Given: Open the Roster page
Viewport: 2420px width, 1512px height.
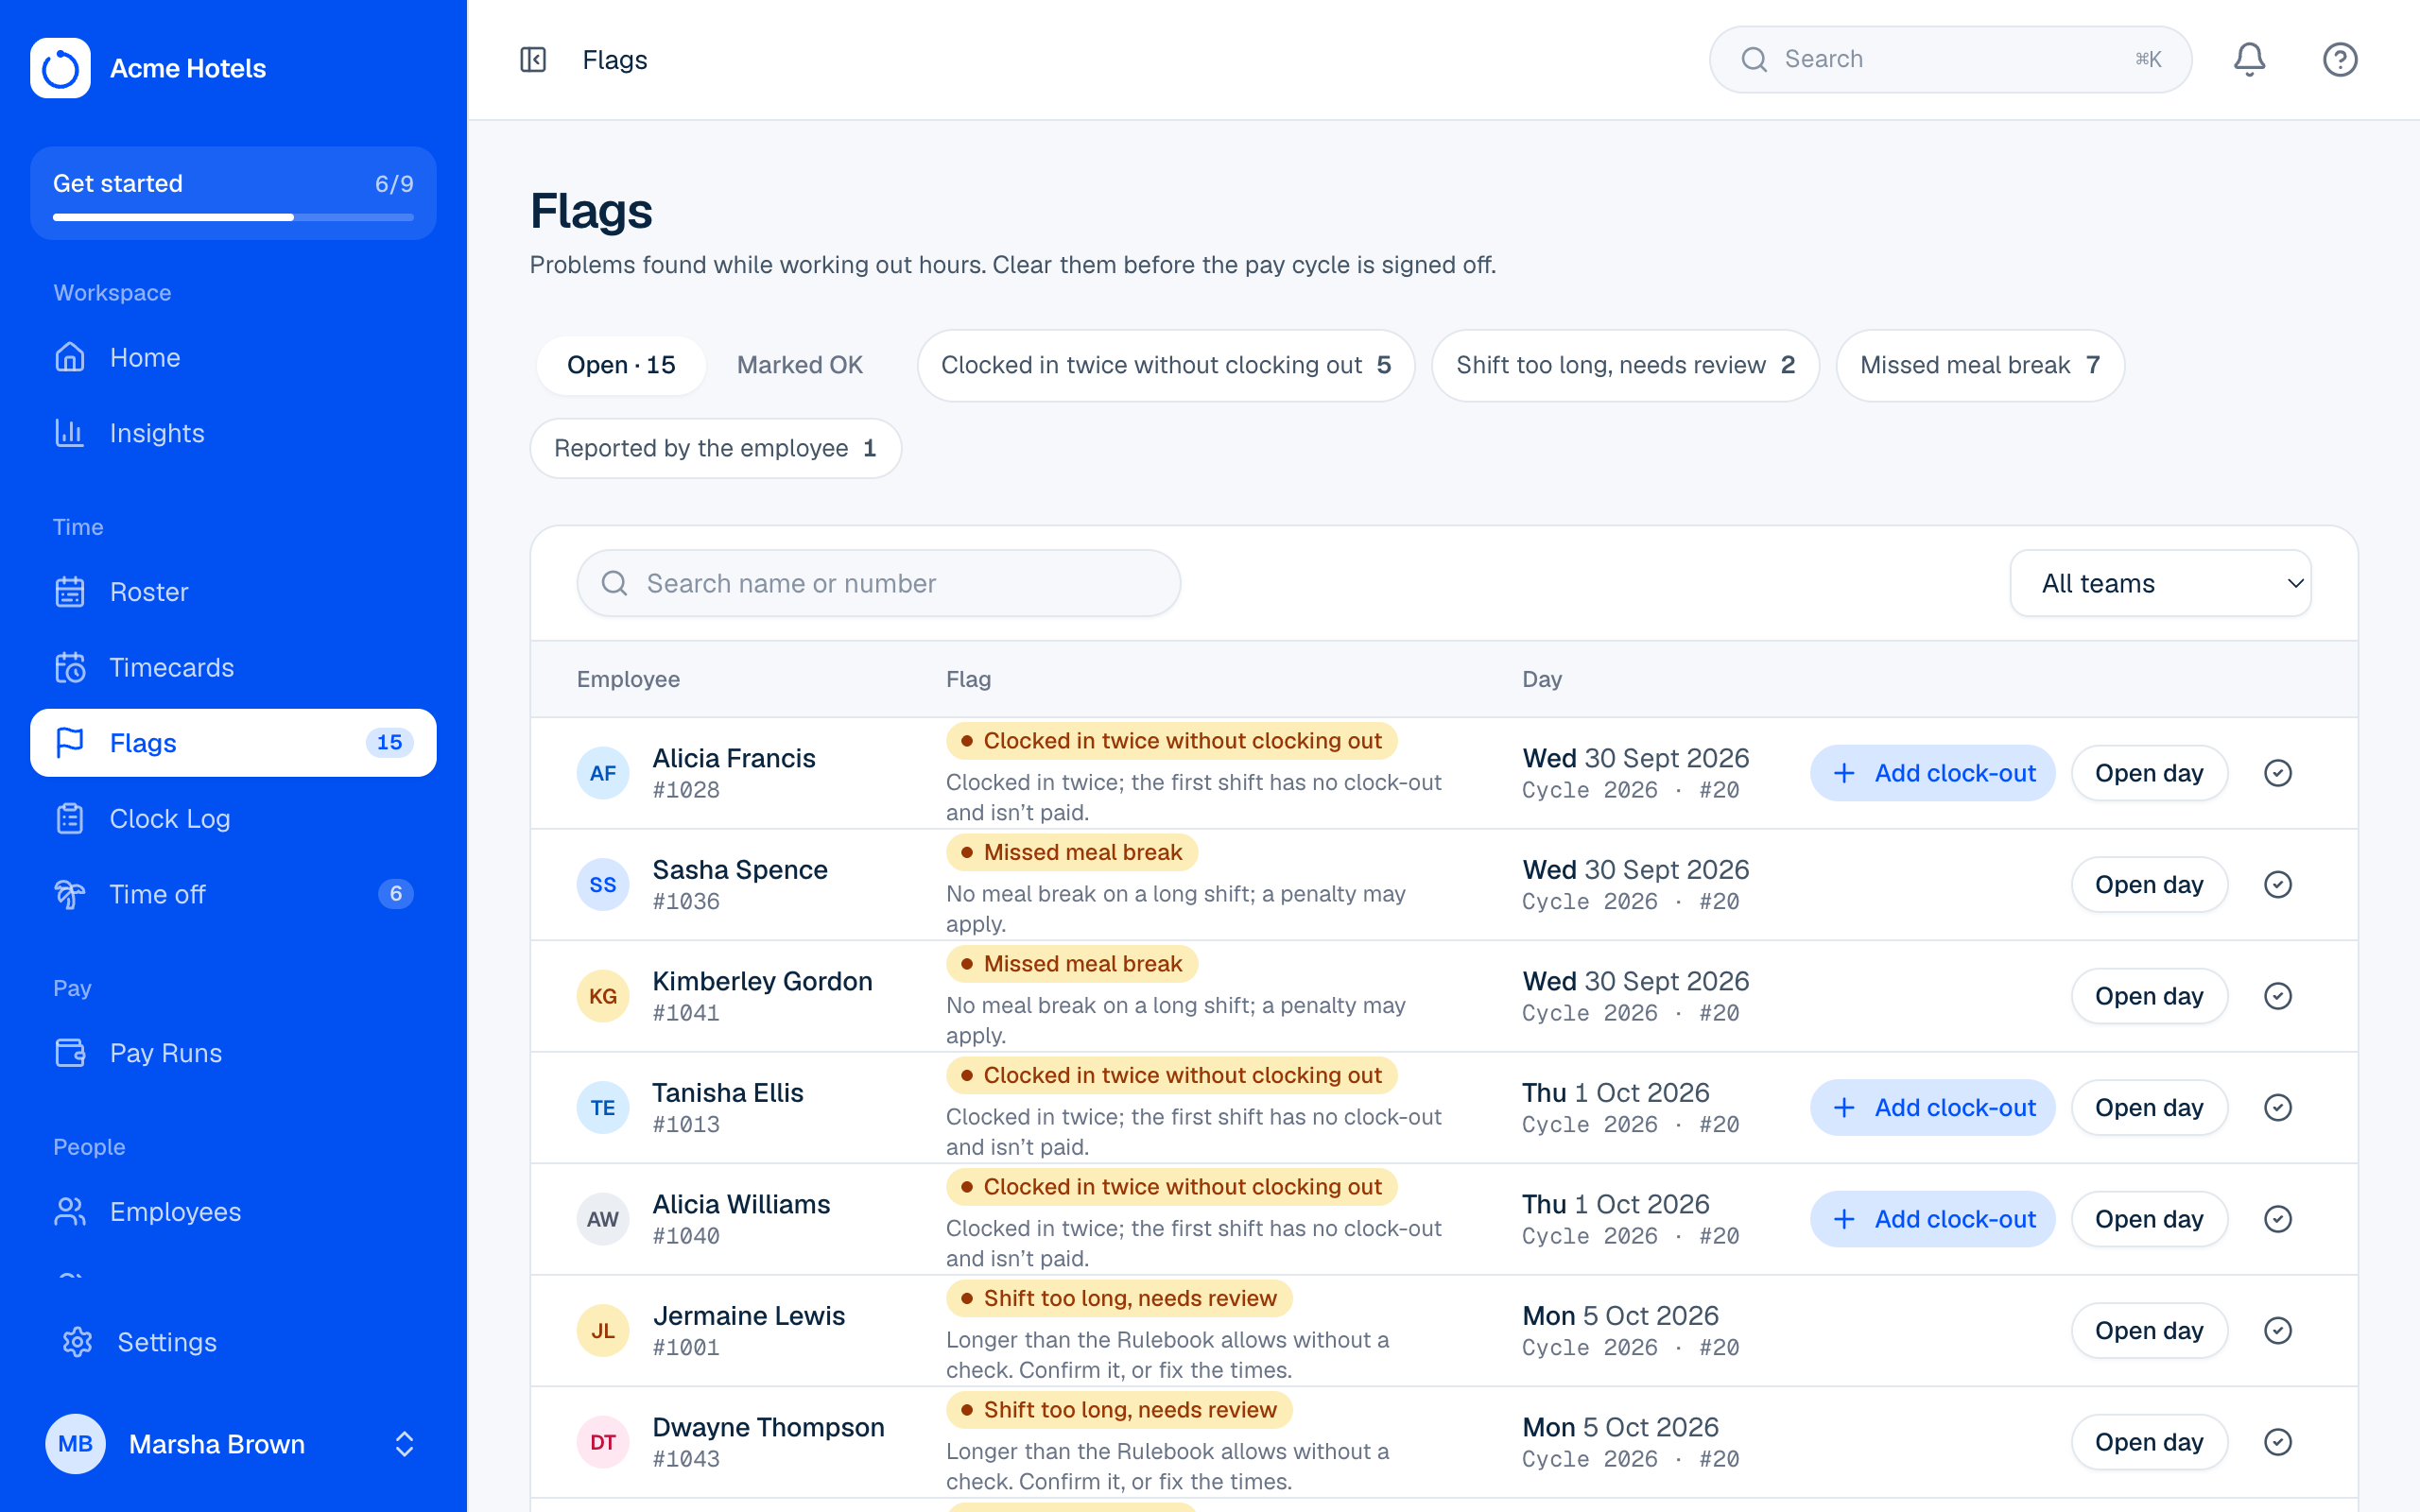Looking at the screenshot, I should 233,592.
